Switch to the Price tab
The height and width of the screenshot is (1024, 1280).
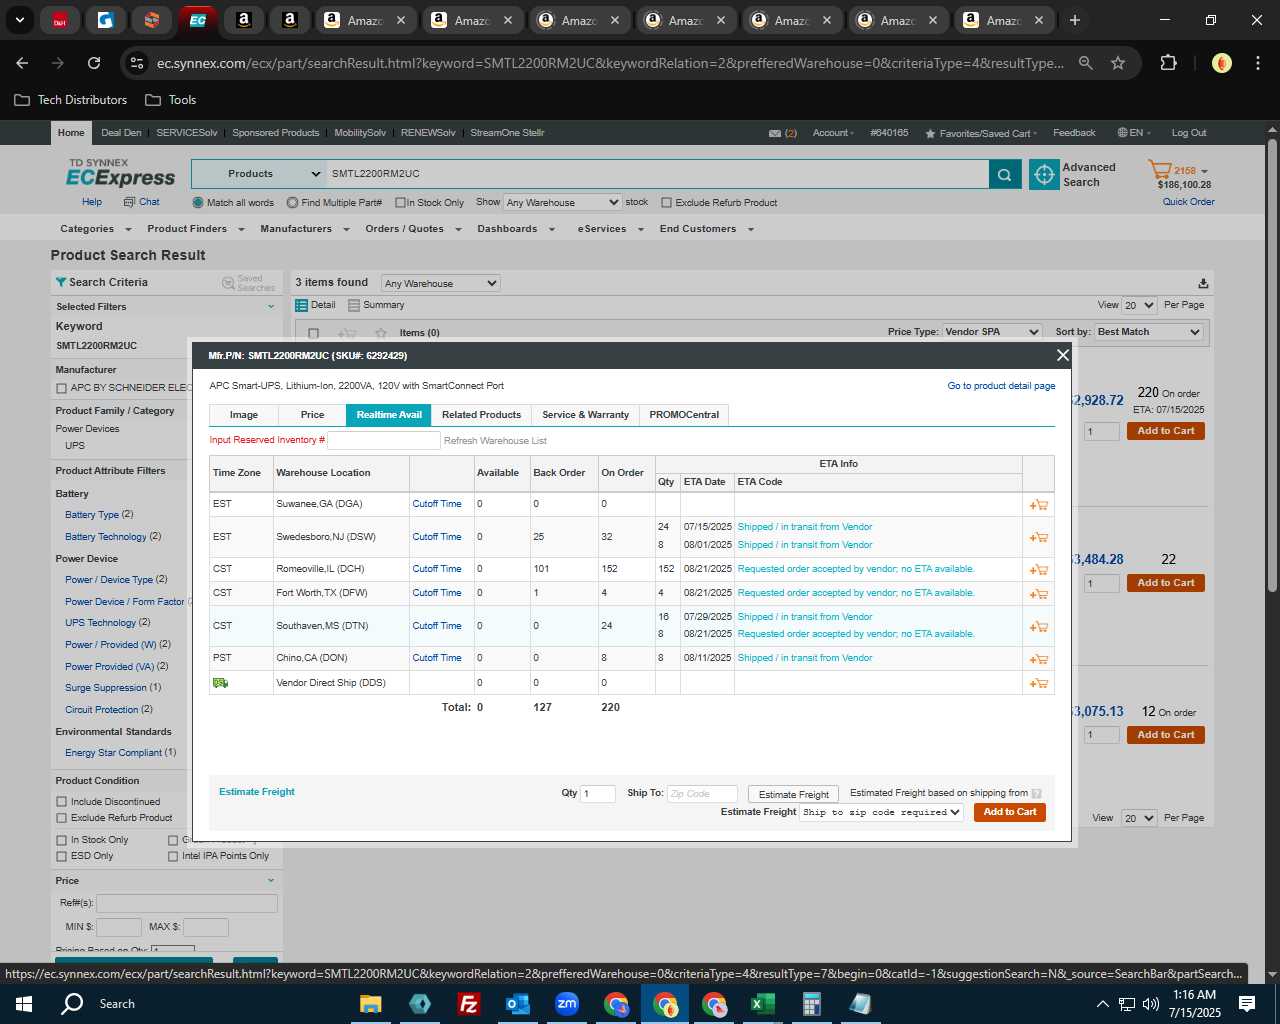pos(312,415)
